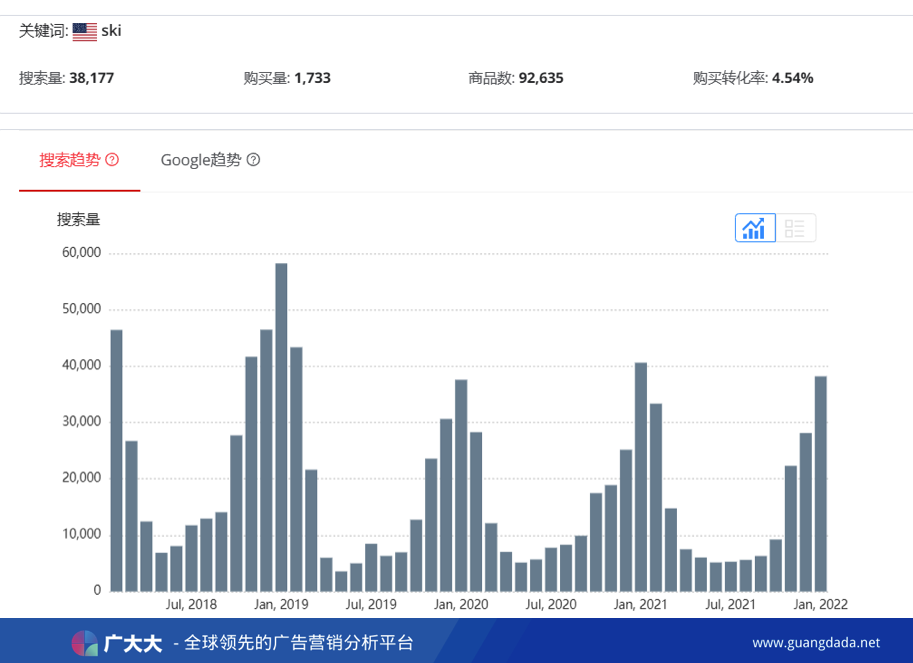Click the 购买转化率 4.54% statistic
The image size is (913, 663).
752,78
